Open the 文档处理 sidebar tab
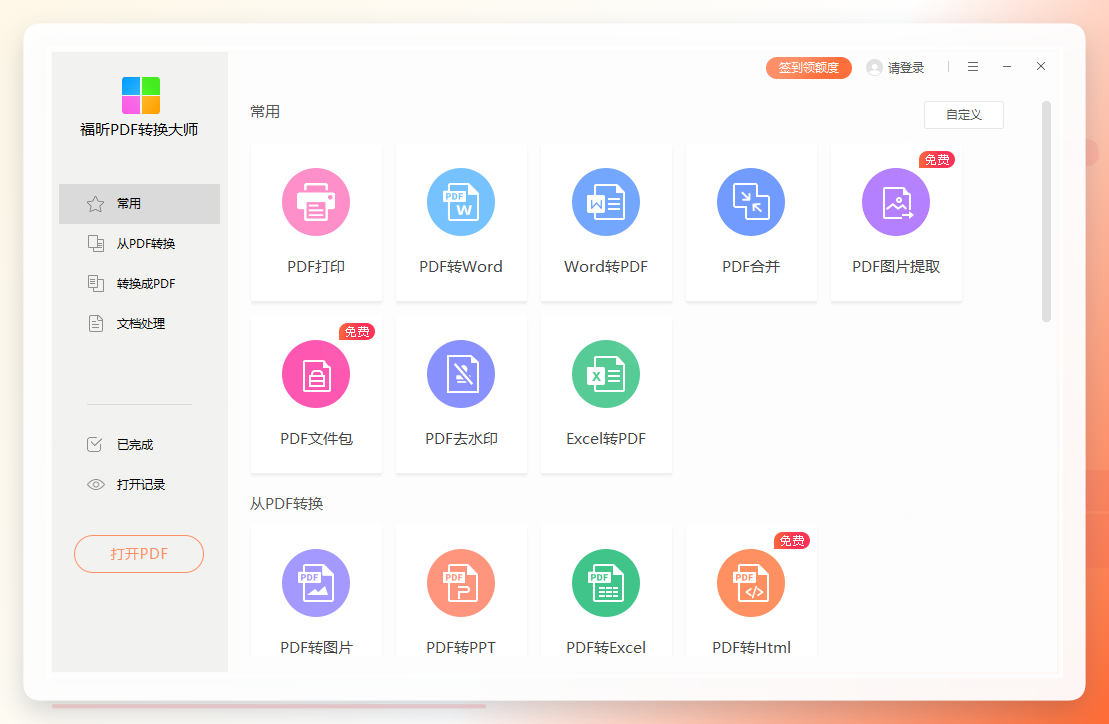The width and height of the screenshot is (1109, 724). coord(139,324)
